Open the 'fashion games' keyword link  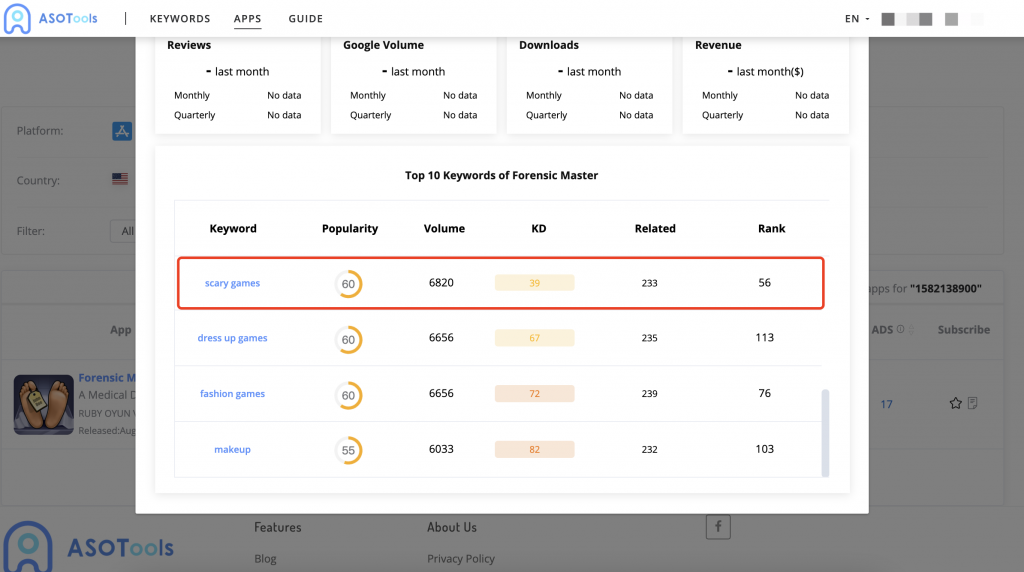click(232, 394)
